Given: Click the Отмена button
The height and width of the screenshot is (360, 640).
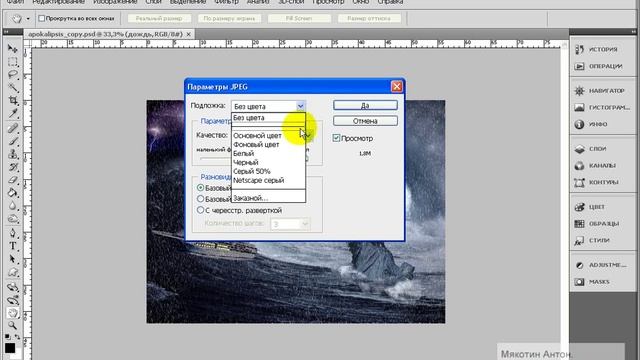Looking at the screenshot, I should (x=365, y=121).
